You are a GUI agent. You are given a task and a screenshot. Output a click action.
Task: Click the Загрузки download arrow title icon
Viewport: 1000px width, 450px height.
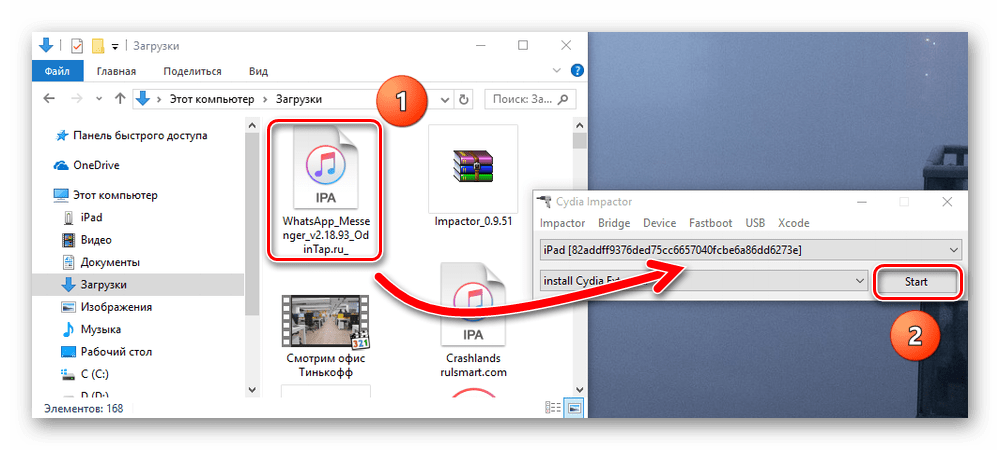pos(47,46)
